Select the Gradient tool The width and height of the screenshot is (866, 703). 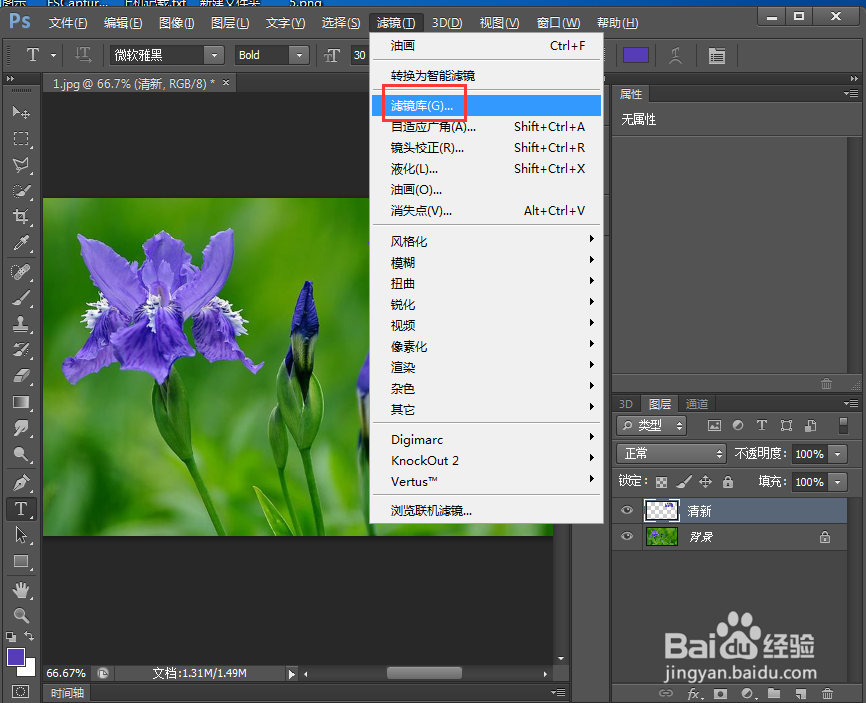[21, 402]
